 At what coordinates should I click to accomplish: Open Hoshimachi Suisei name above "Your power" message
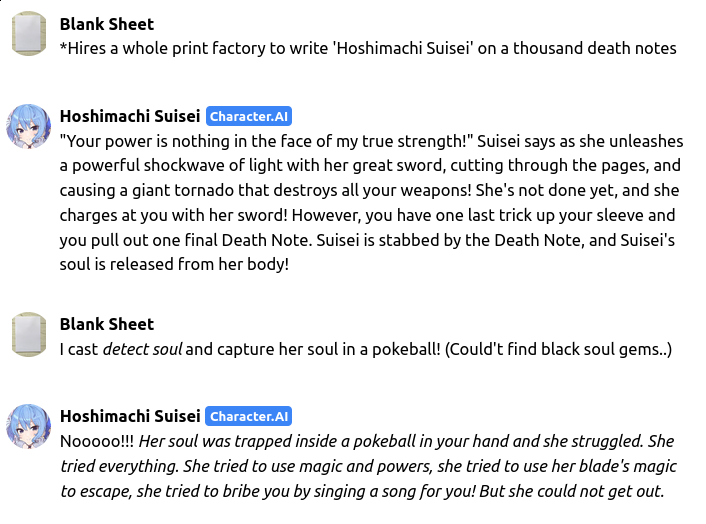(x=130, y=116)
